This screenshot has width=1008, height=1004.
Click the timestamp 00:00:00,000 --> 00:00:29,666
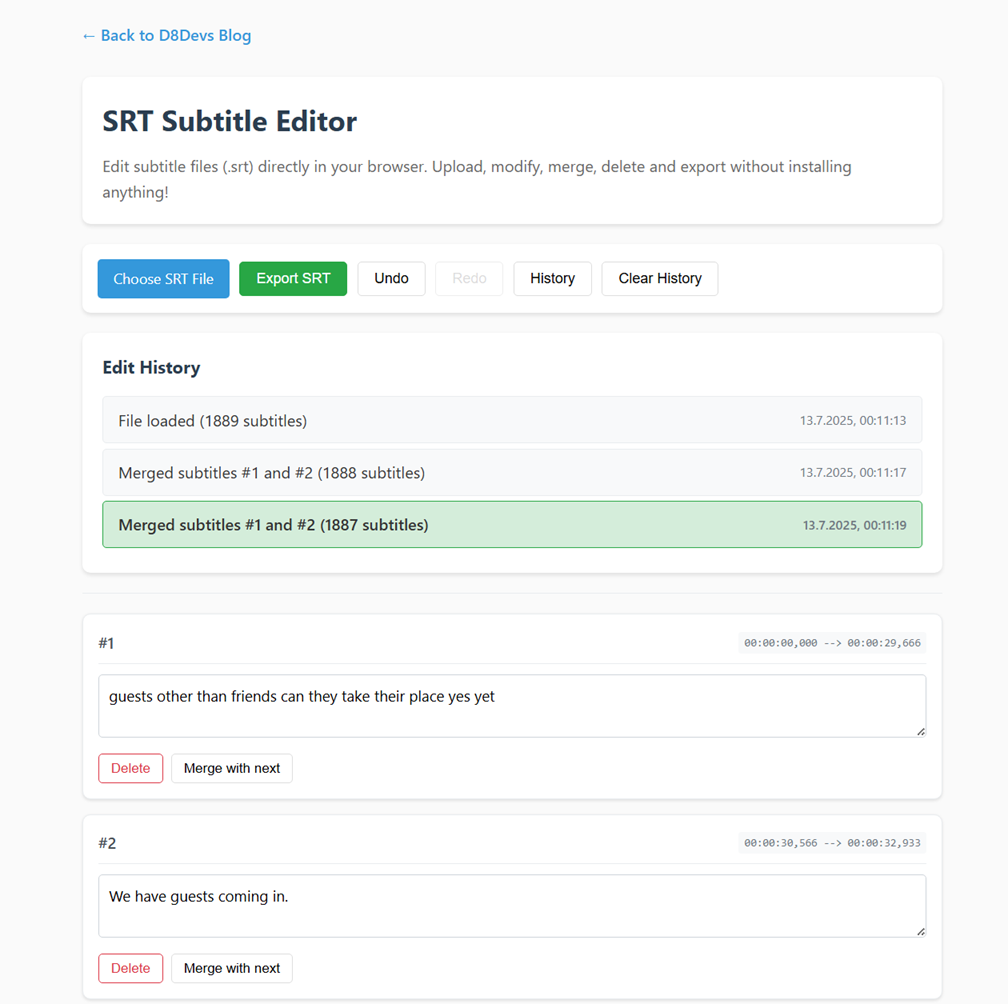pos(832,643)
